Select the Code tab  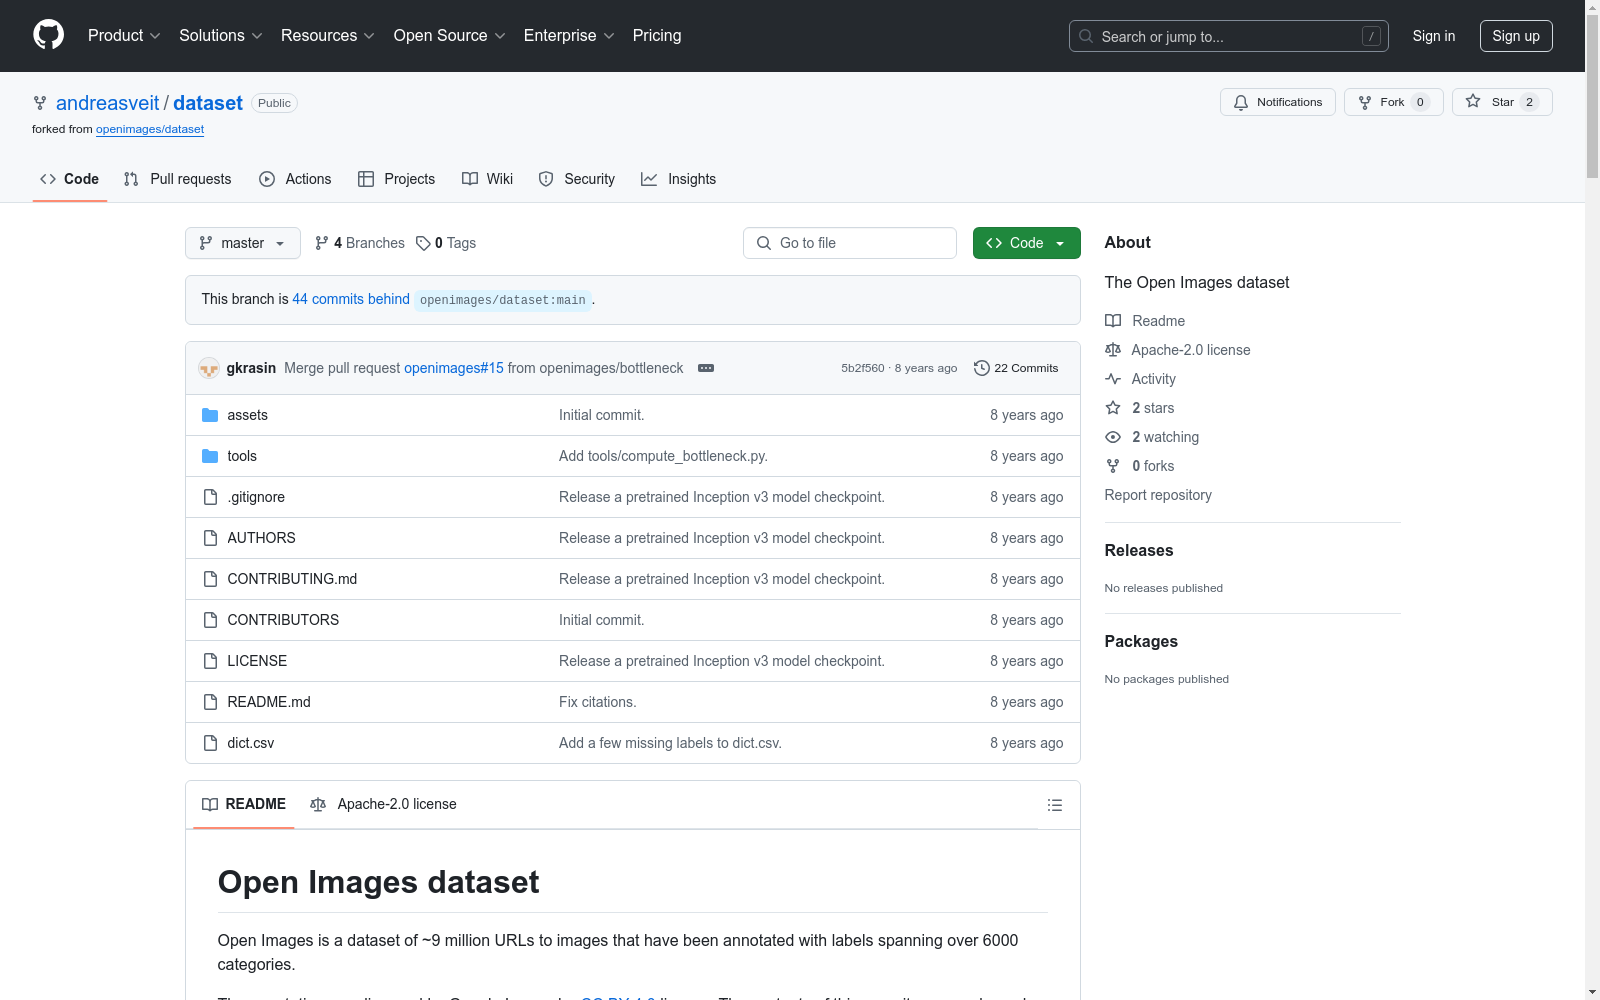tap(69, 179)
